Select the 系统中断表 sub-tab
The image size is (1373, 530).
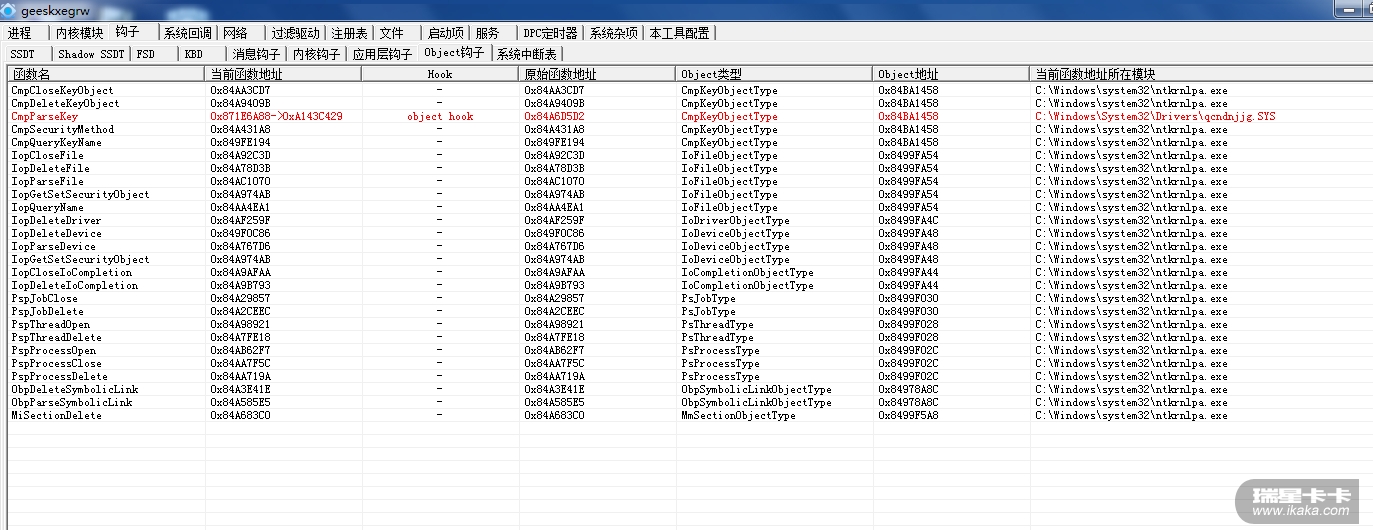click(x=527, y=54)
